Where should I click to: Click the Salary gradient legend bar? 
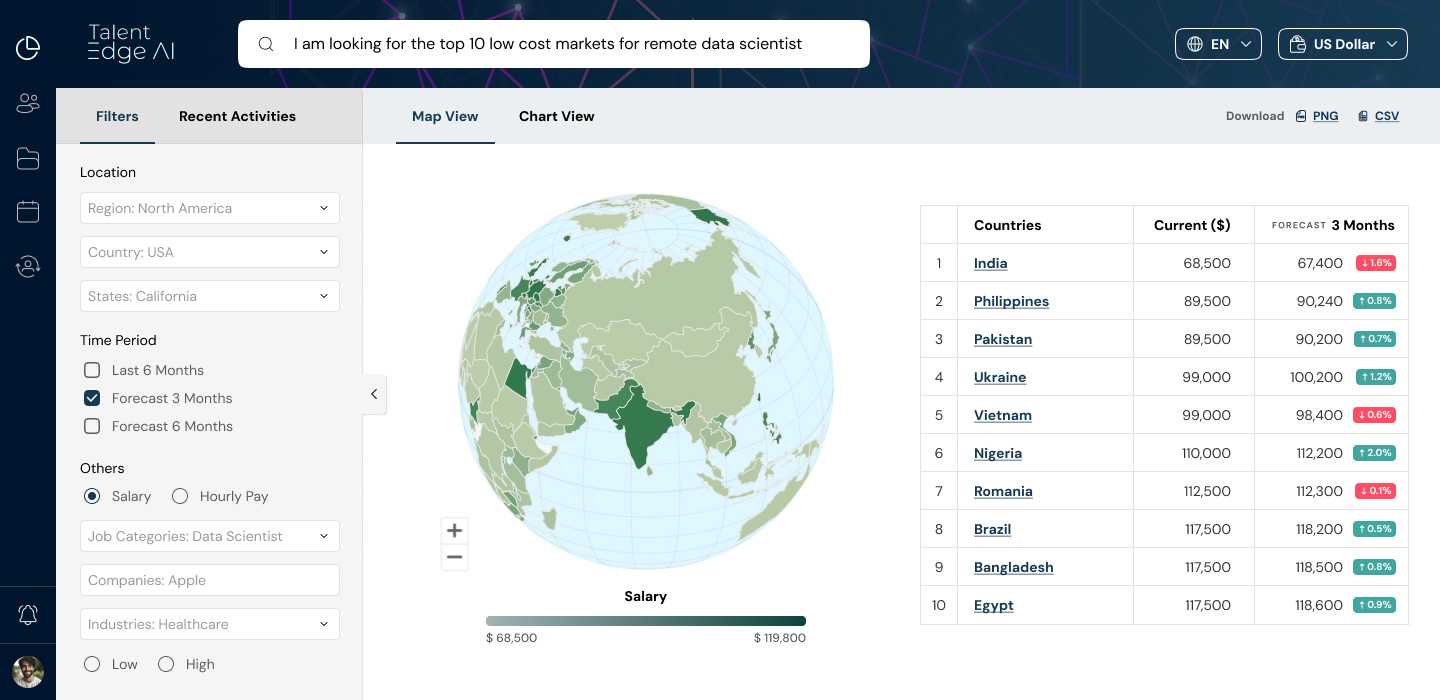point(645,621)
